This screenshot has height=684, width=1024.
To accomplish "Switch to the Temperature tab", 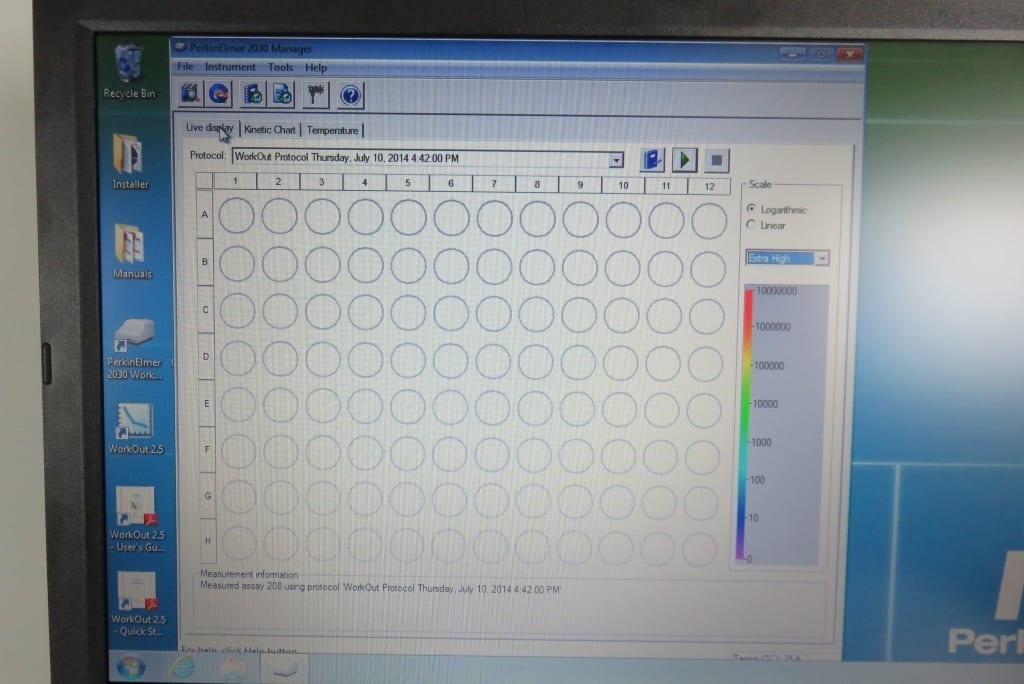I will click(x=333, y=130).
